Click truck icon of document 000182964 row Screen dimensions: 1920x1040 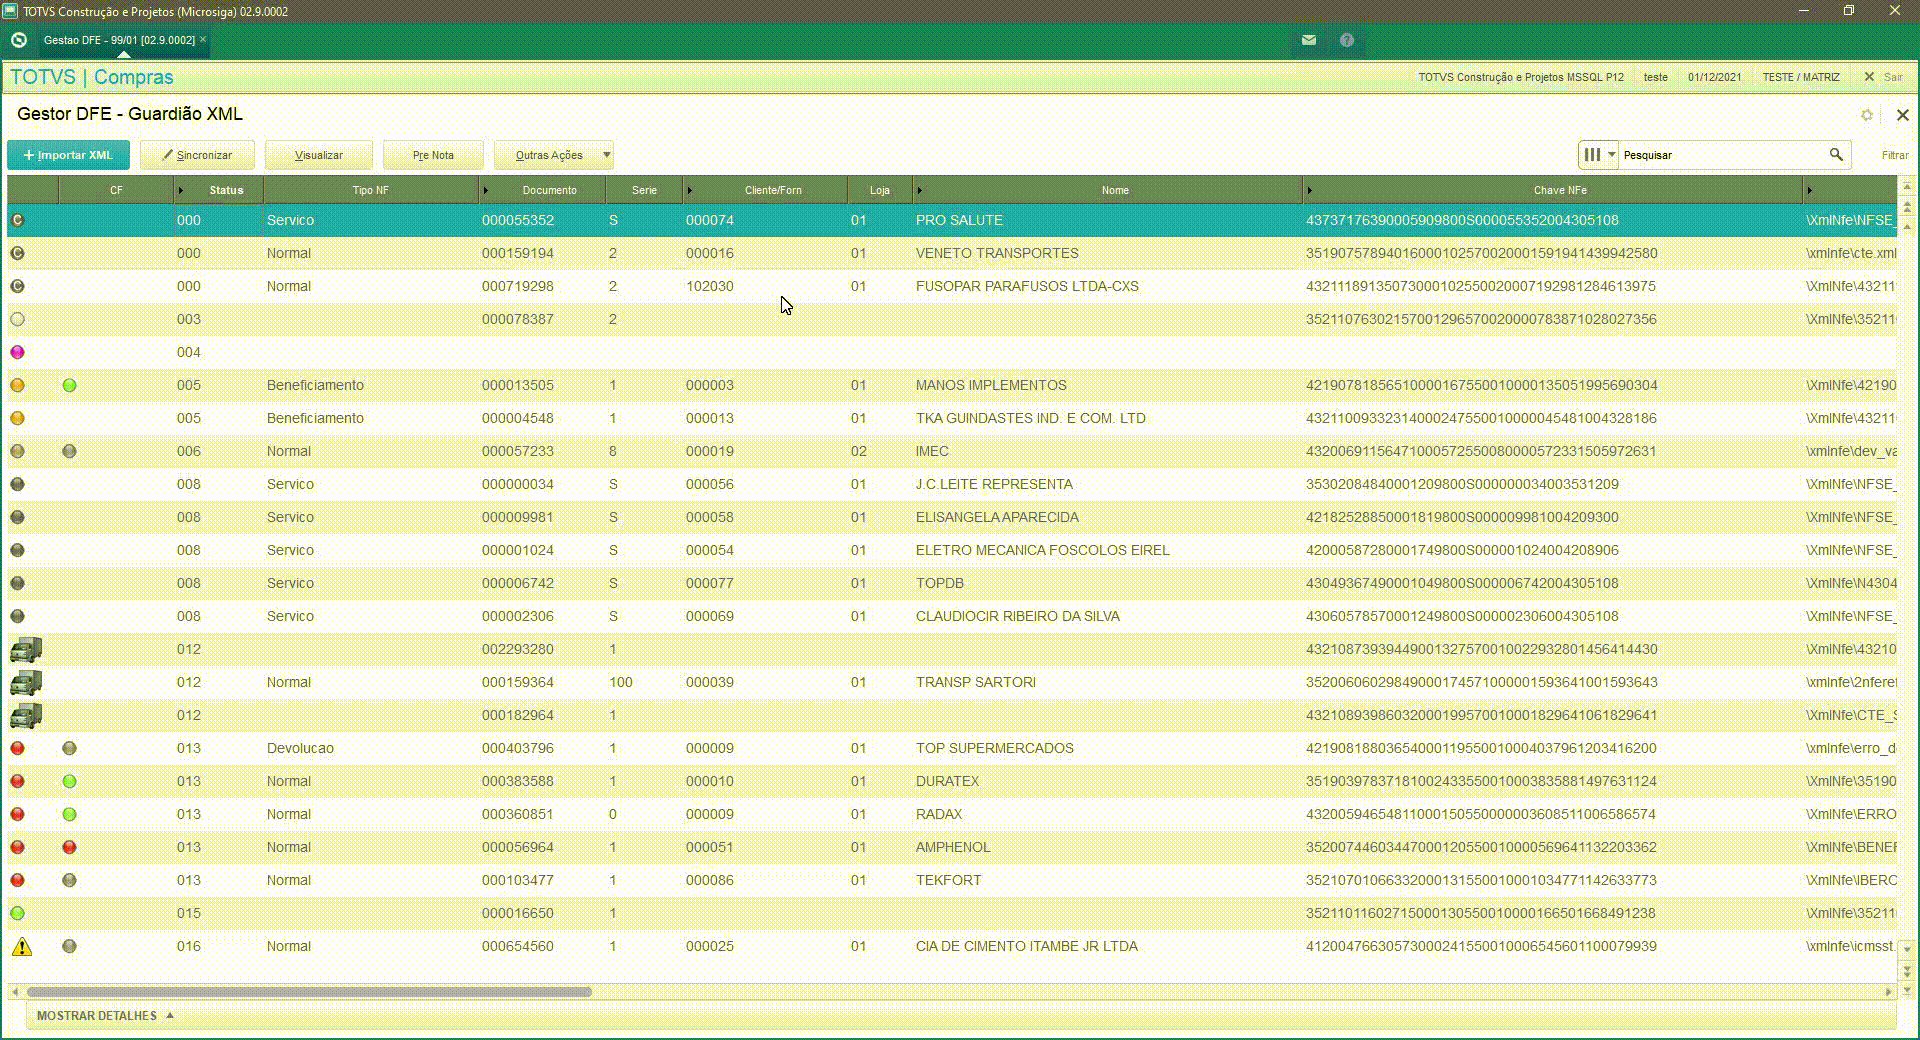tap(26, 715)
